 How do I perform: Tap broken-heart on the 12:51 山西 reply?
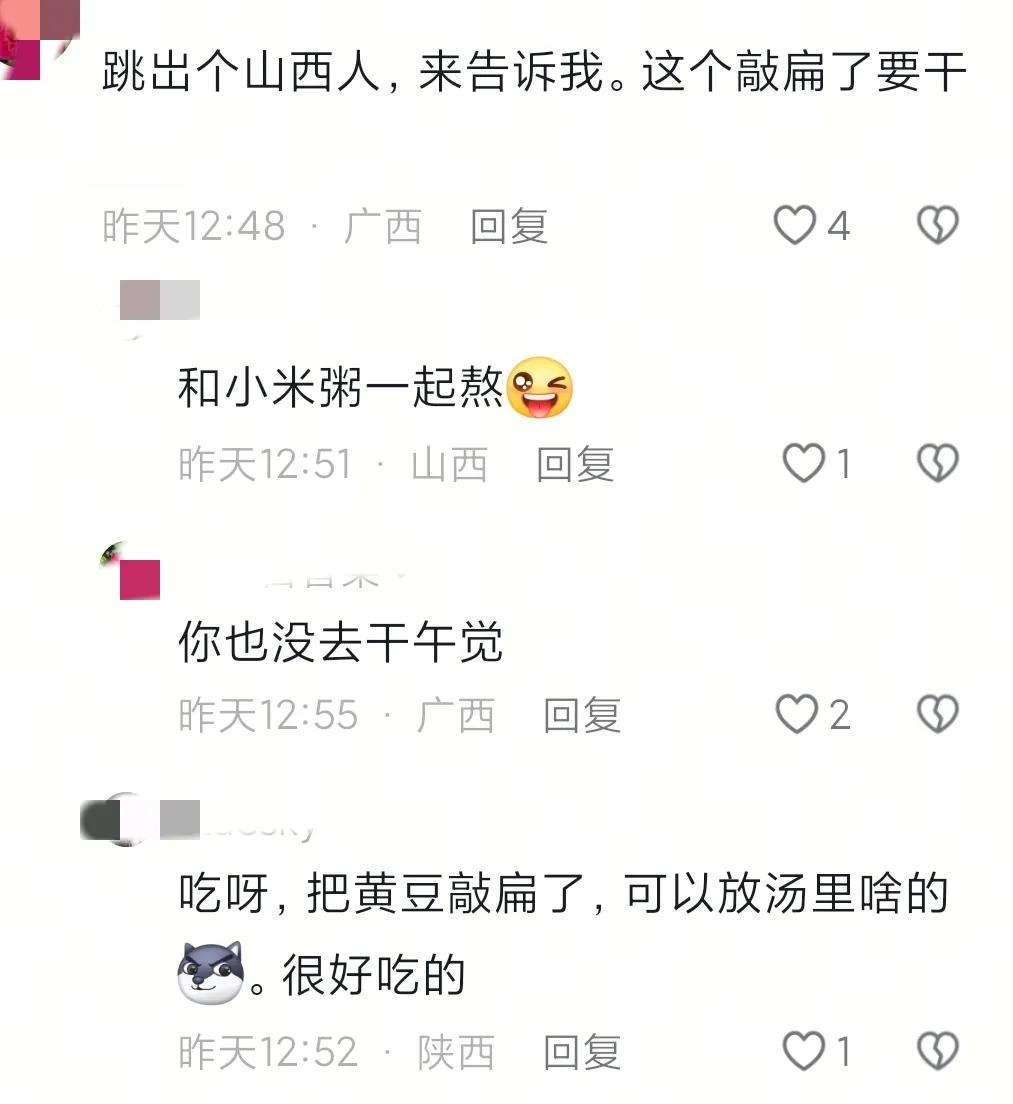(938, 463)
